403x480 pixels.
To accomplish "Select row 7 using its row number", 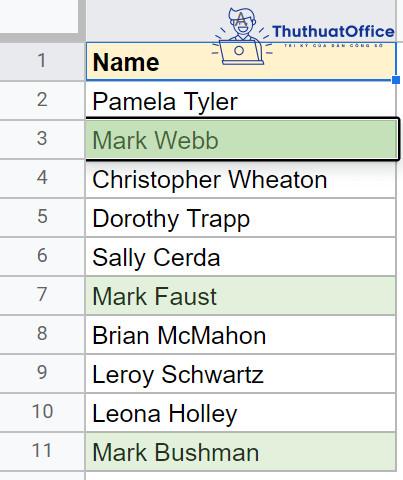I will (42, 295).
